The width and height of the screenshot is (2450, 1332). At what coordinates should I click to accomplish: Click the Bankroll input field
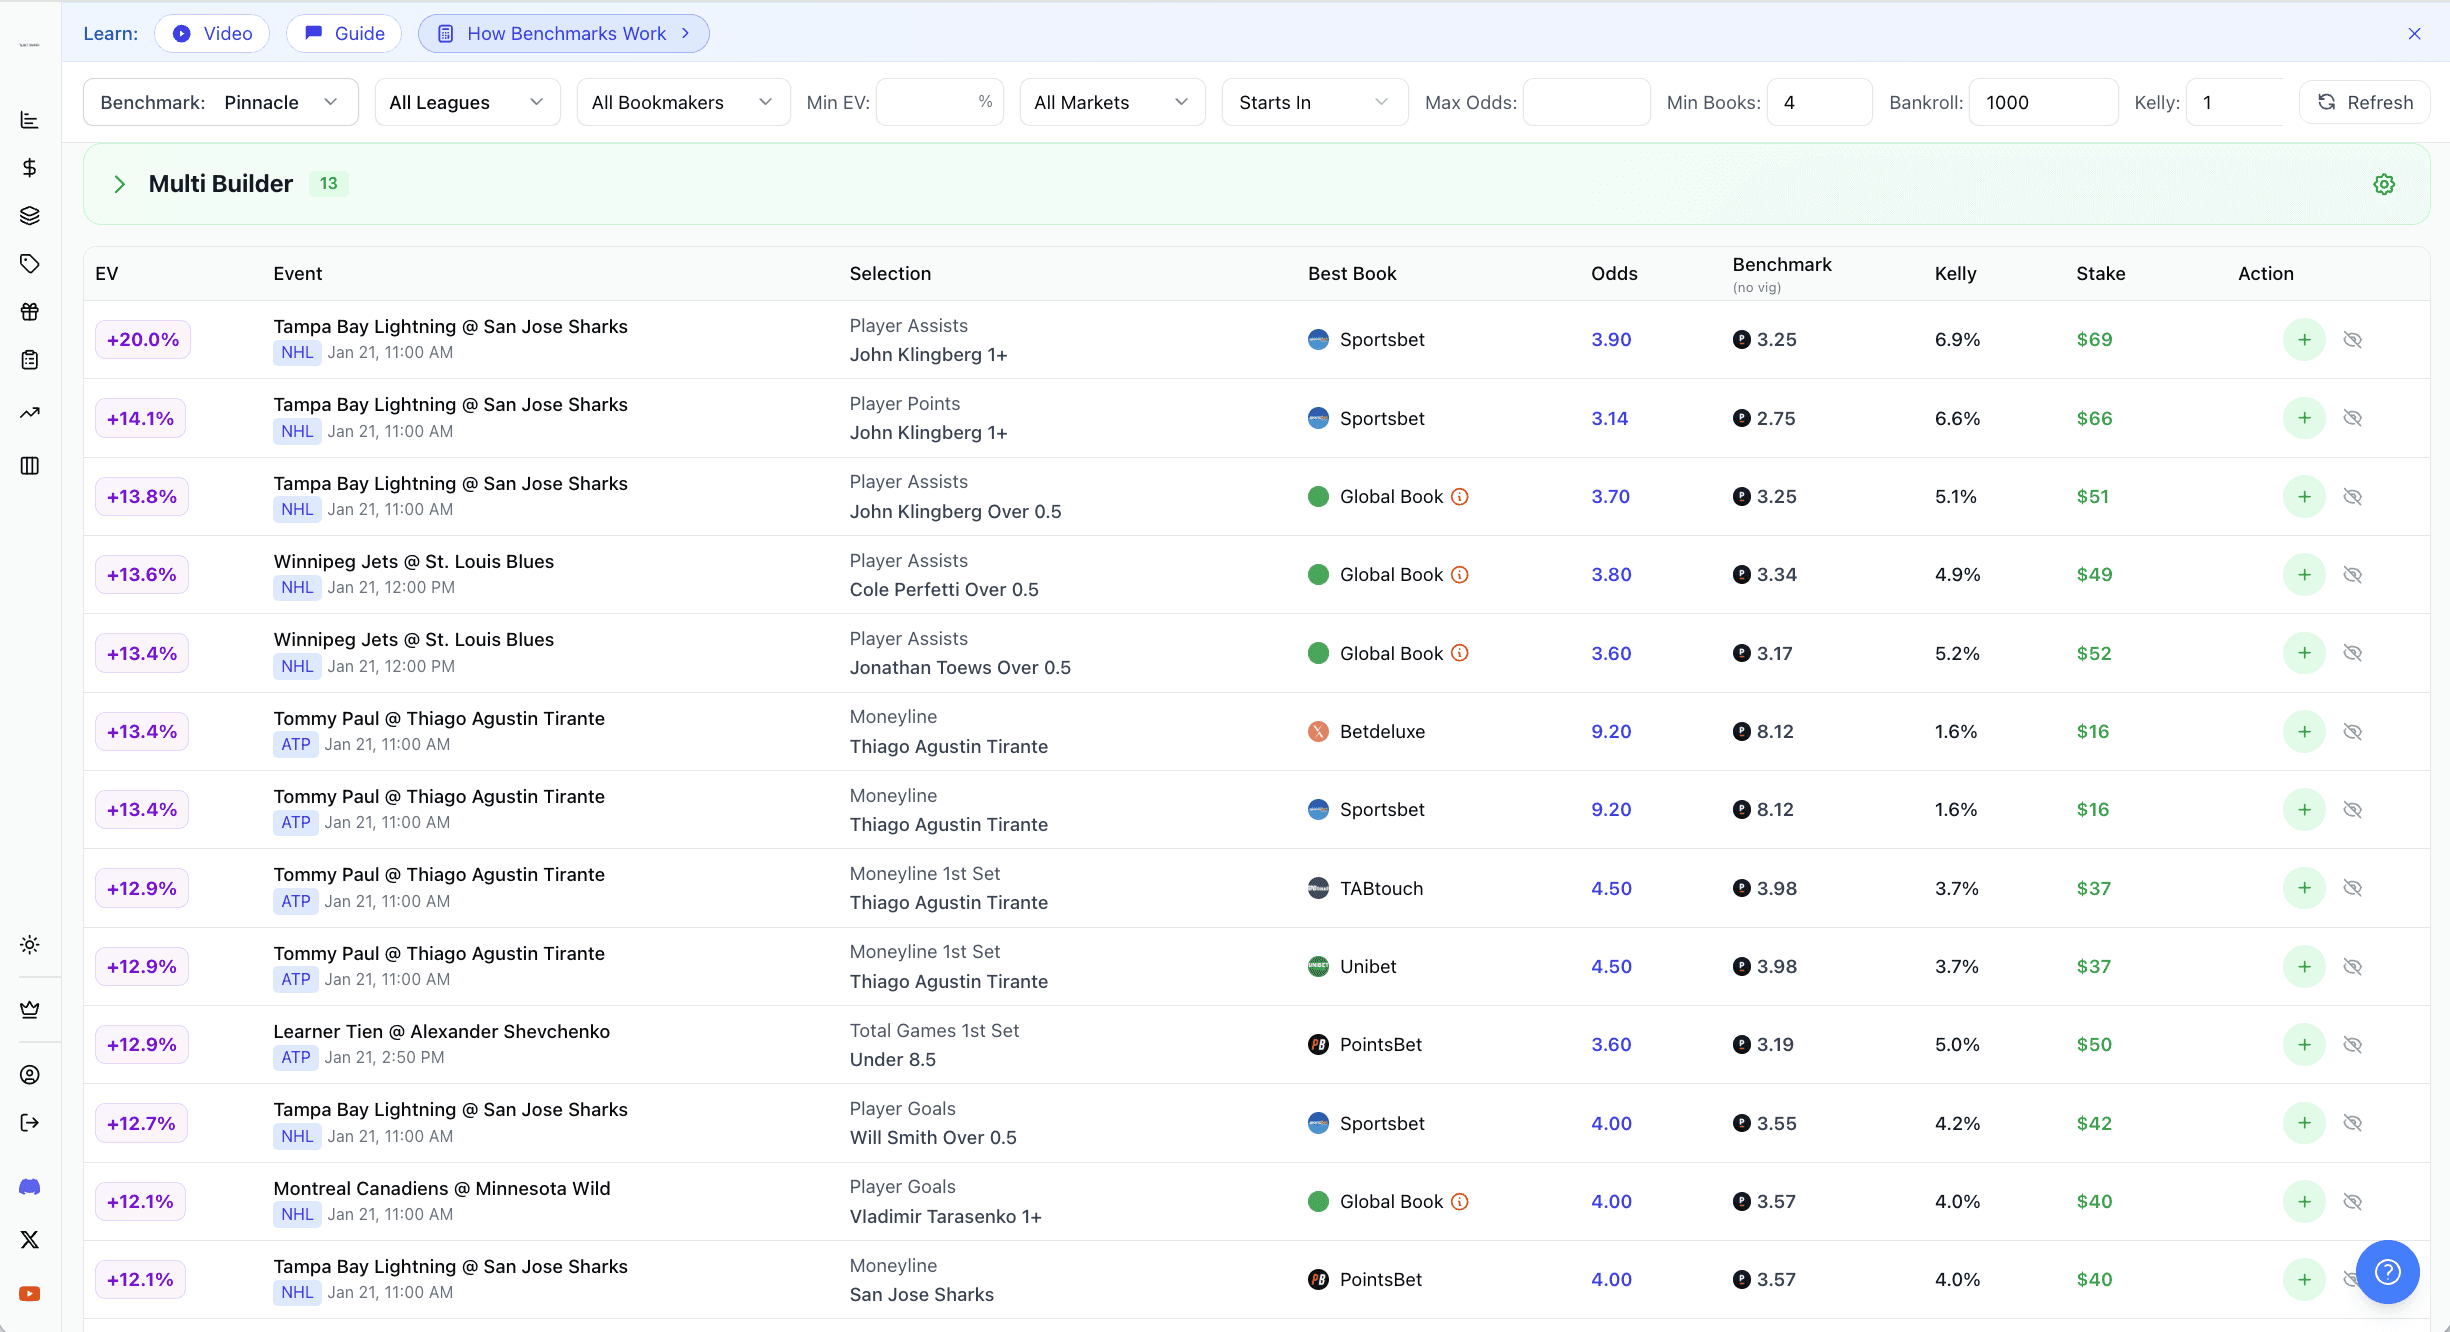tap(2042, 103)
